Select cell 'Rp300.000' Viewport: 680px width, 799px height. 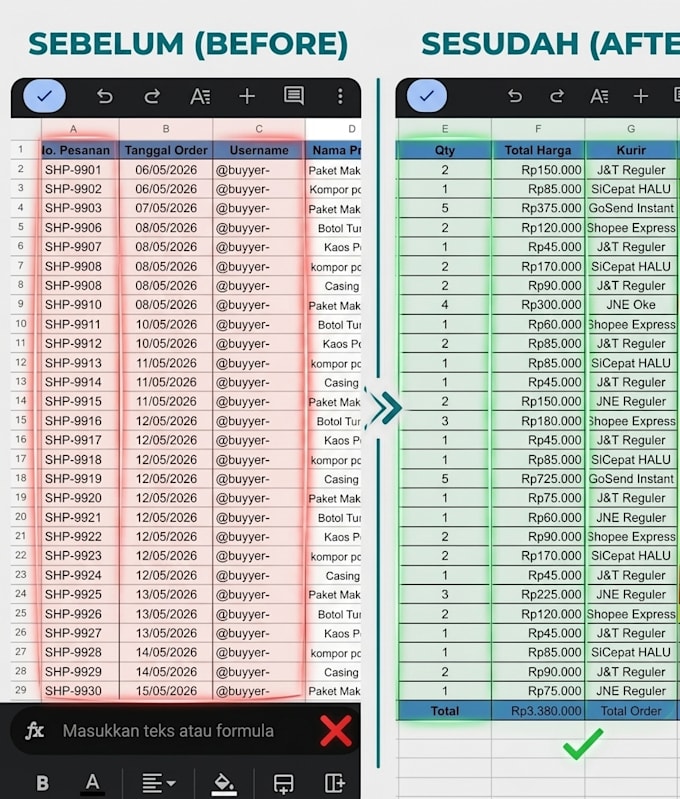538,305
